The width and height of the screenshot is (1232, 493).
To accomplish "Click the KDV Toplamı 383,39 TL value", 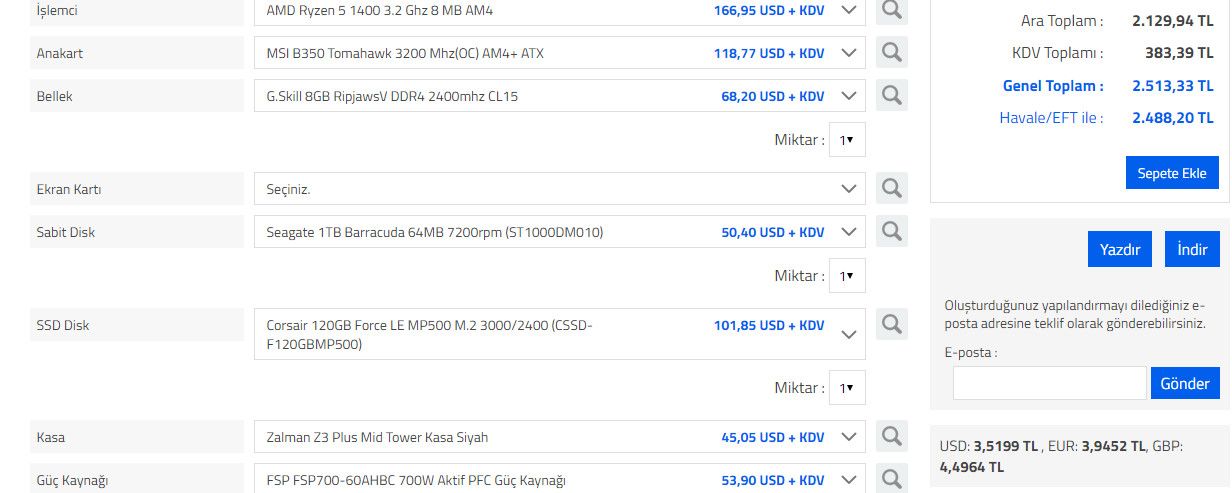I will 1179,53.
